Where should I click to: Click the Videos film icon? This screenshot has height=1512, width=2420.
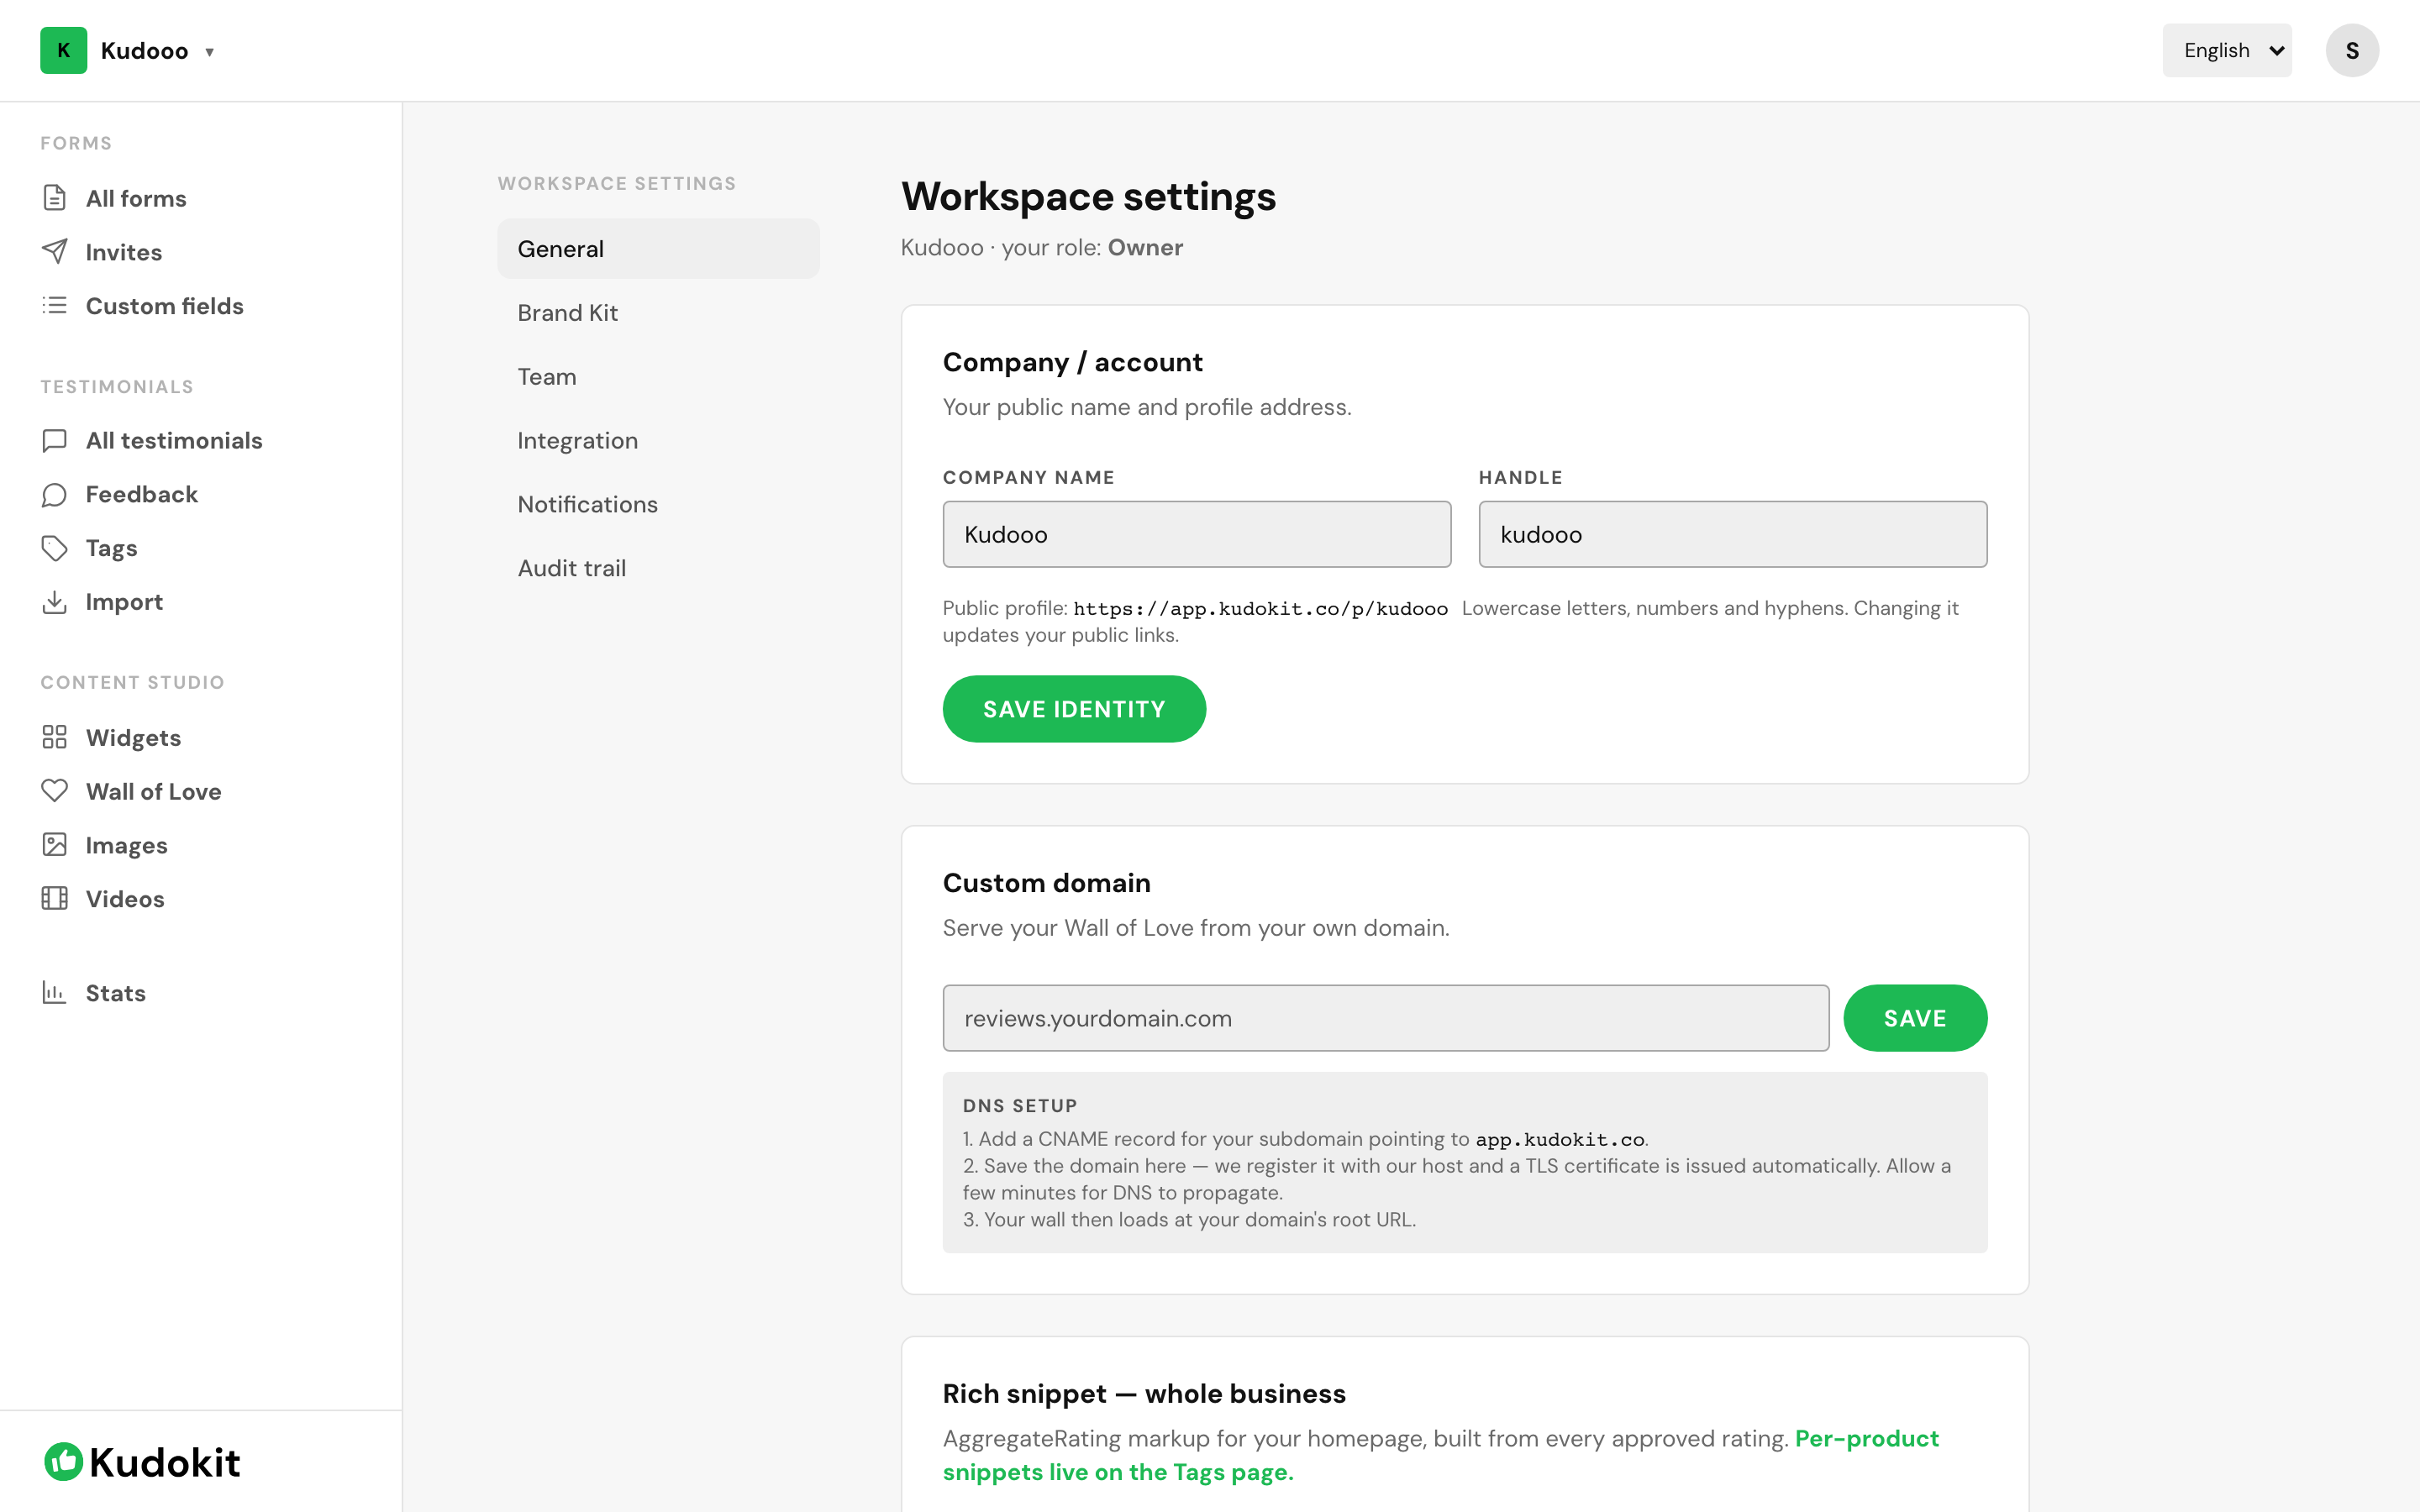click(x=55, y=898)
